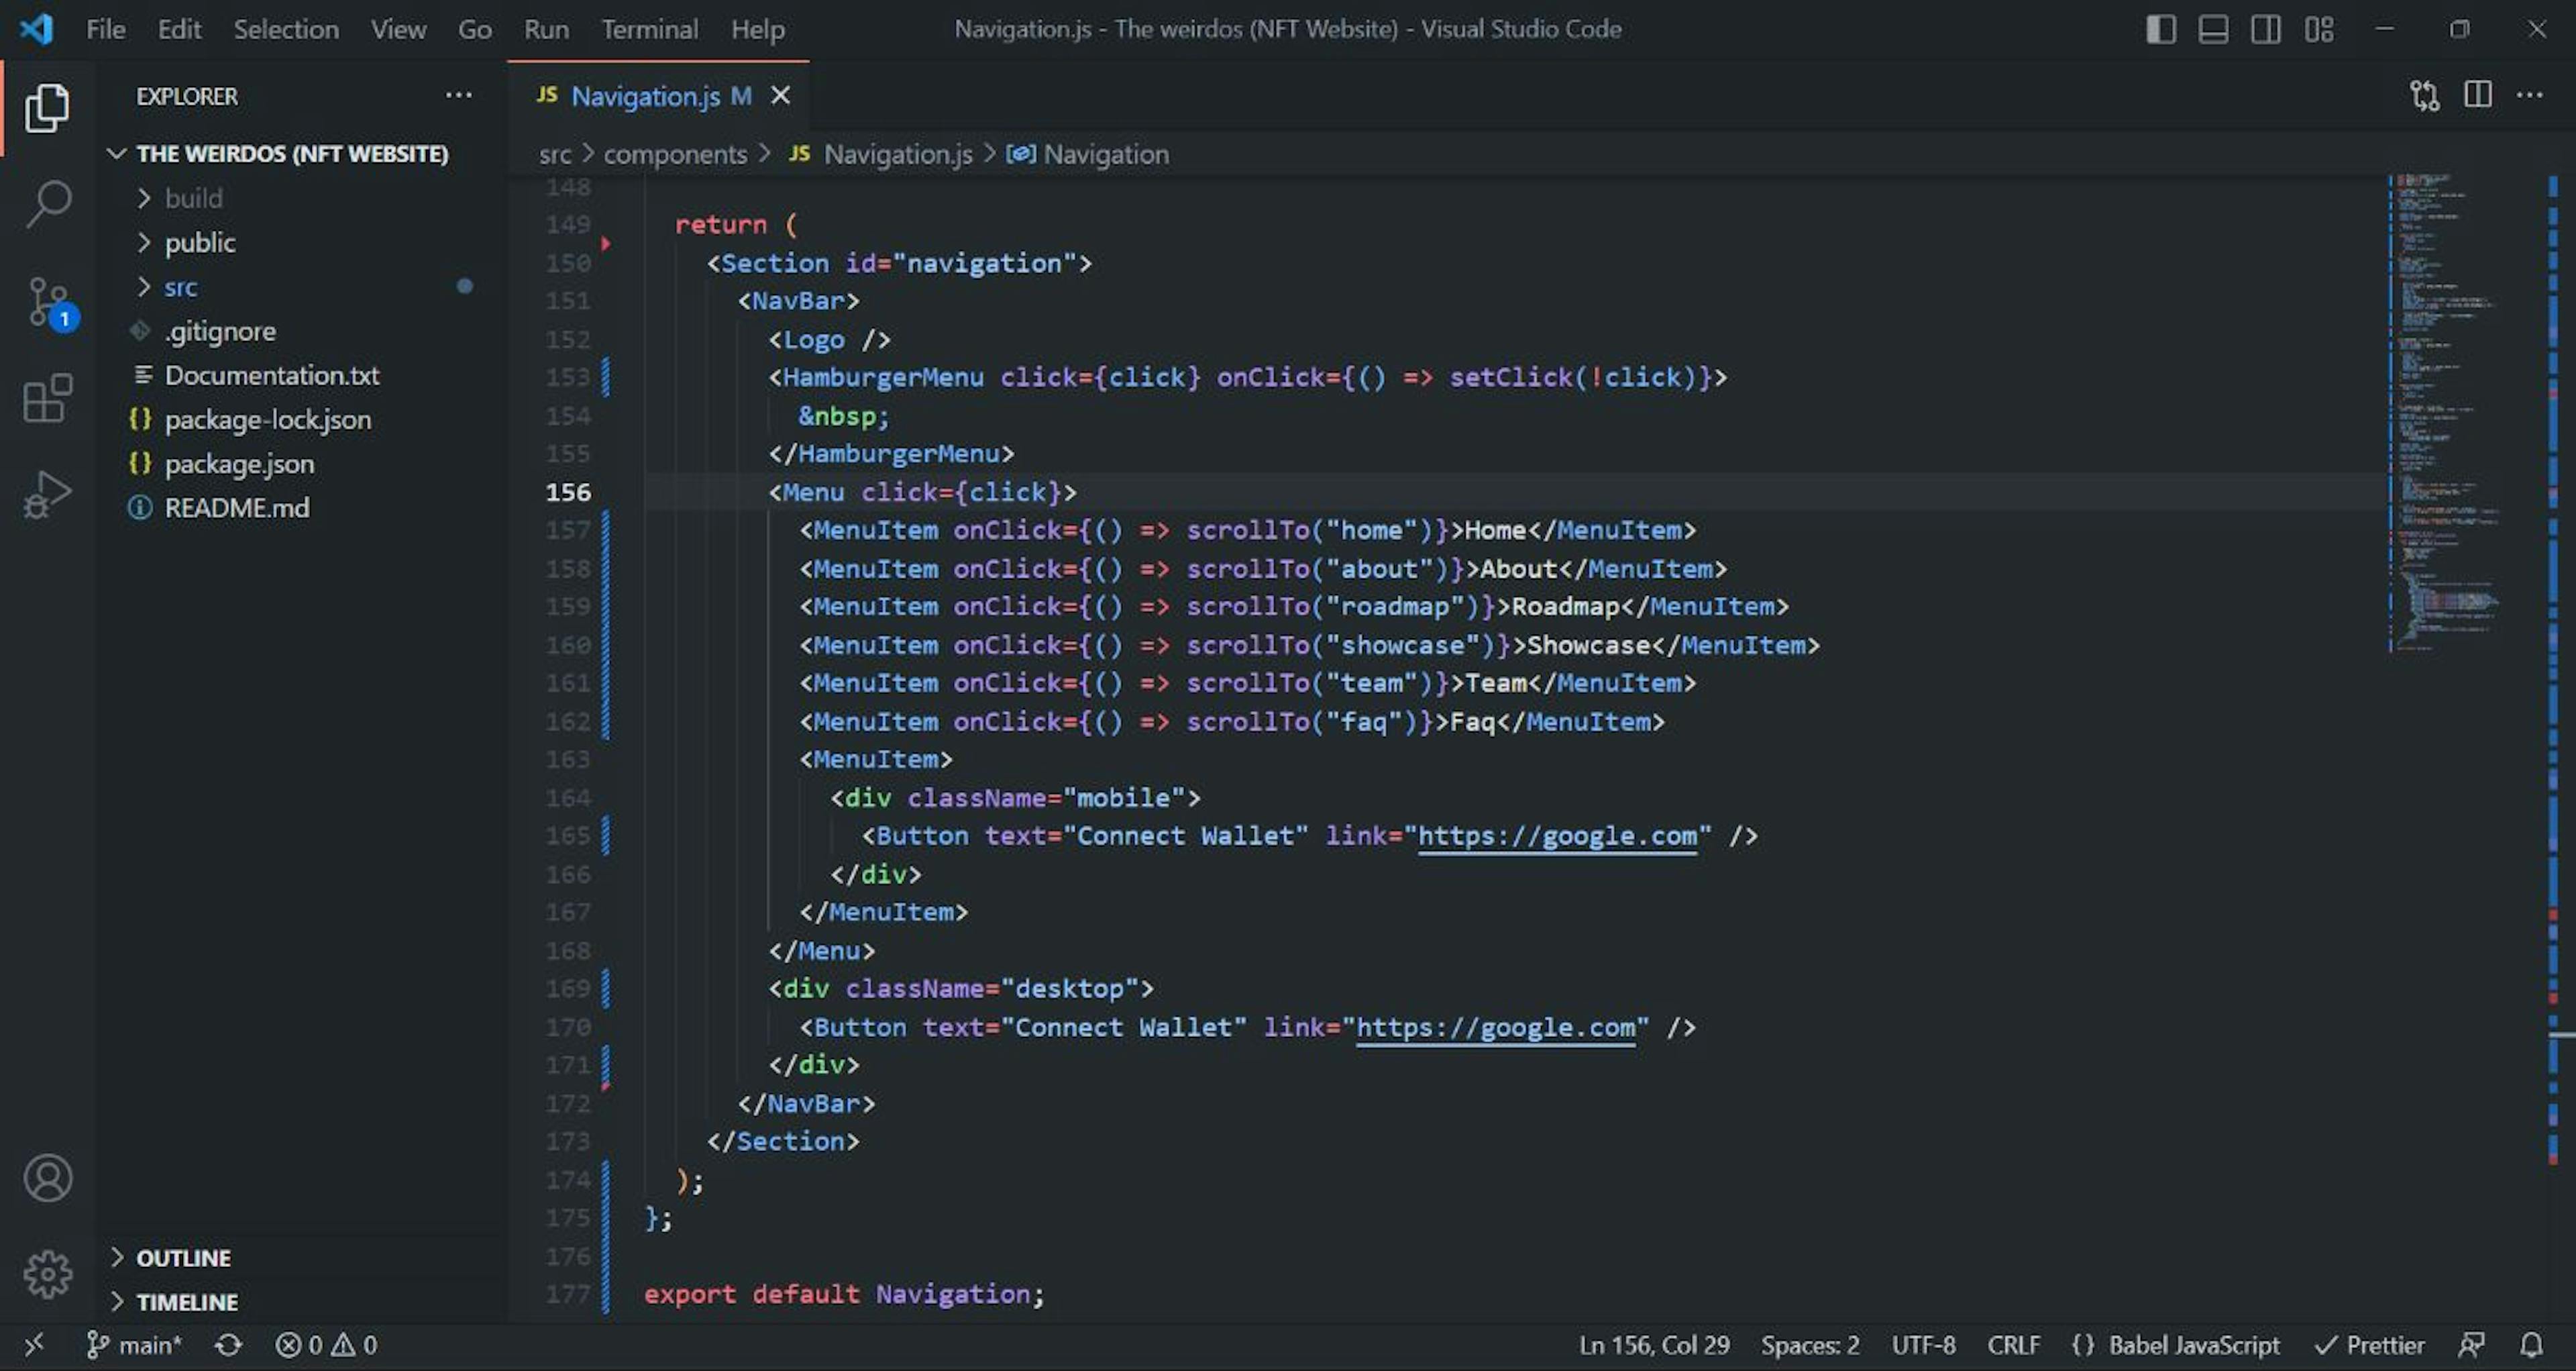Click the main* branch indicator

coord(135,1344)
